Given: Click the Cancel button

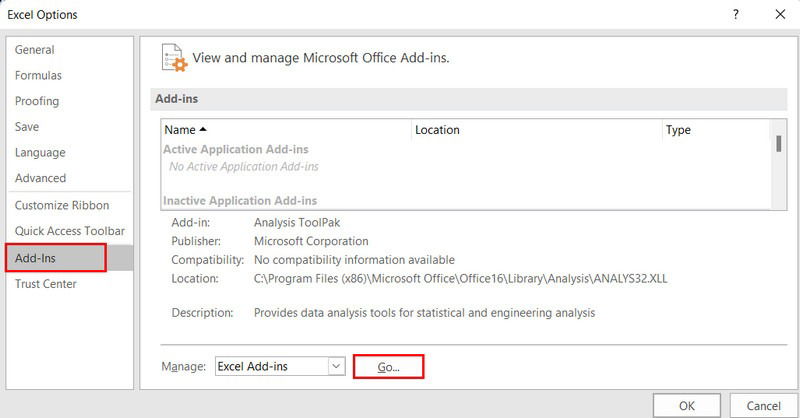Looking at the screenshot, I should (763, 406).
